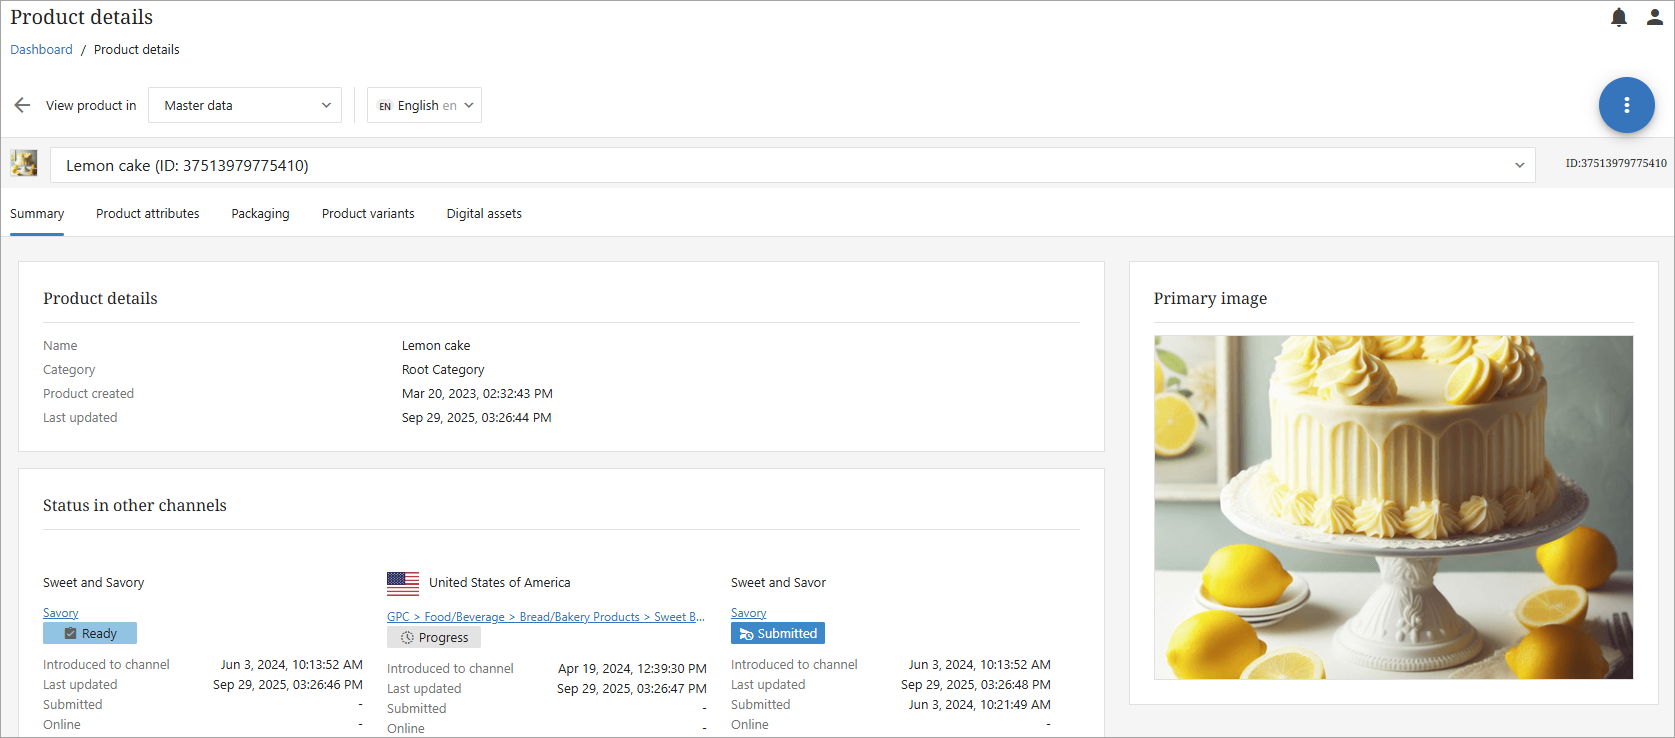Click the Submitted status badge
Viewport: 1675px width, 738px height.
778,633
